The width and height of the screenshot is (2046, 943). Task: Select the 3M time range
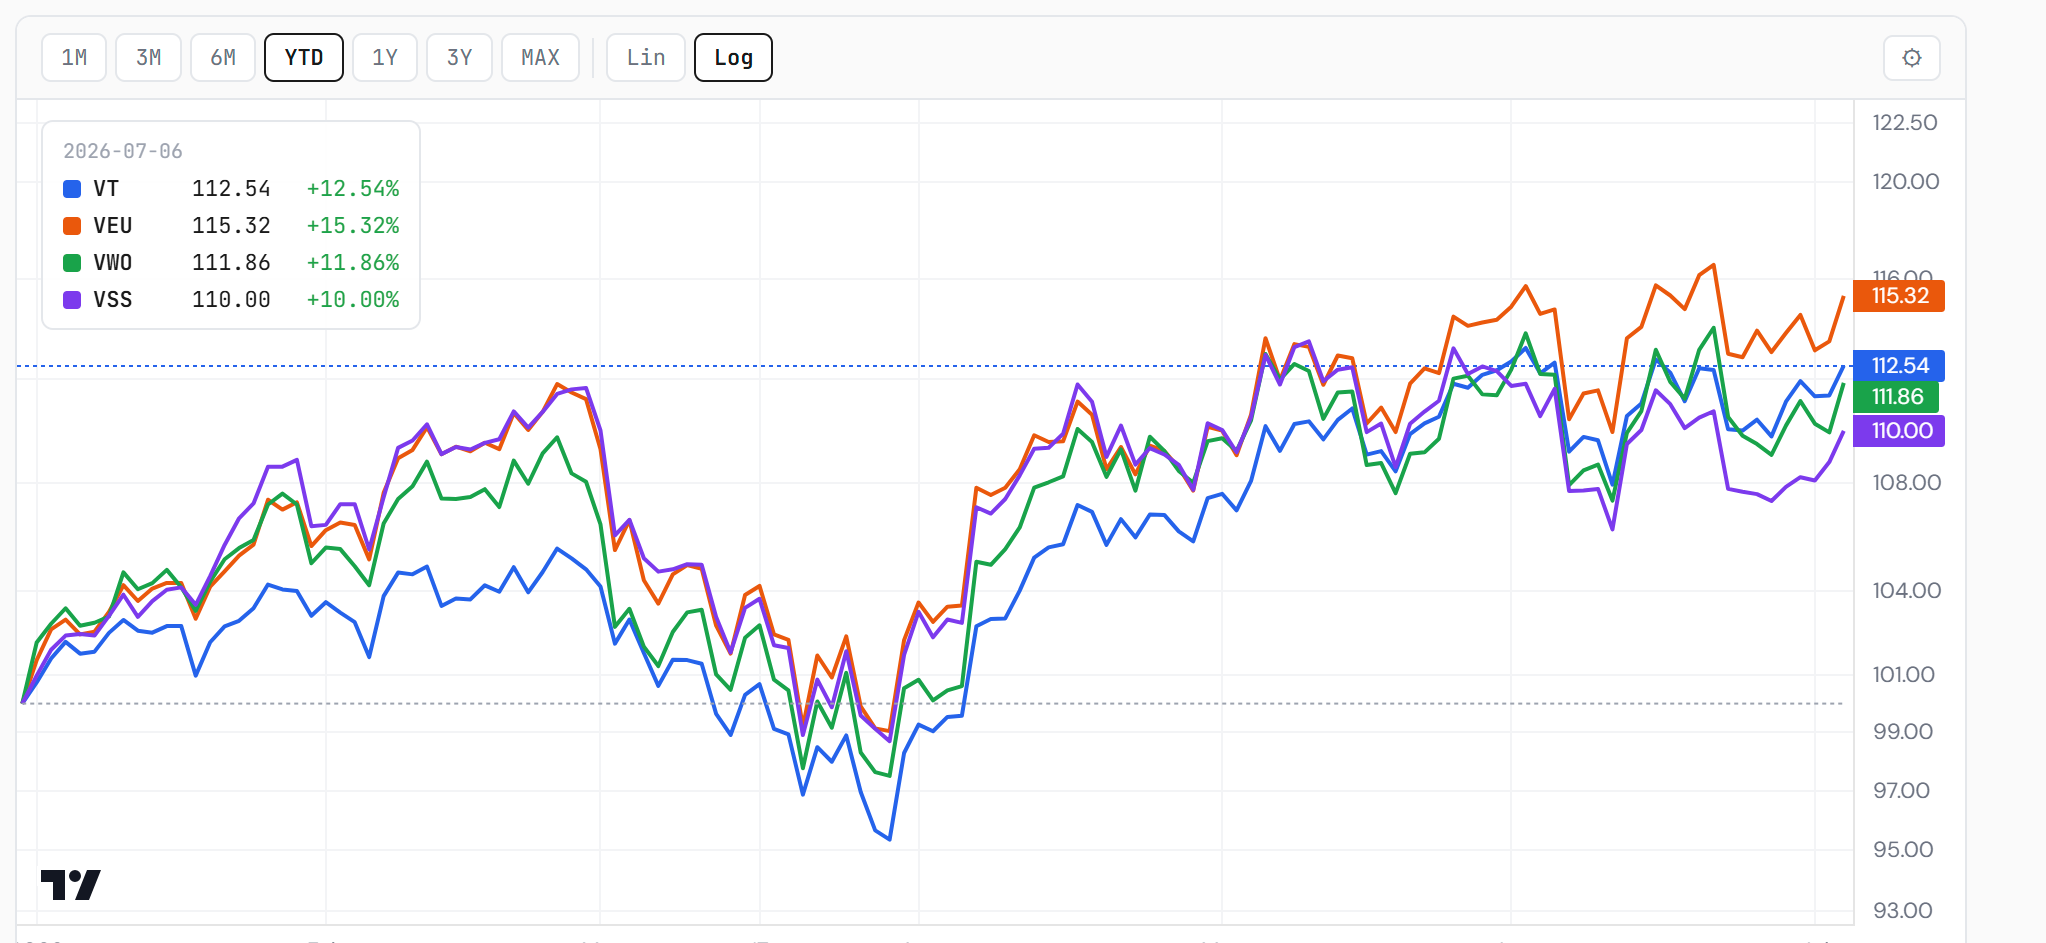(x=148, y=58)
